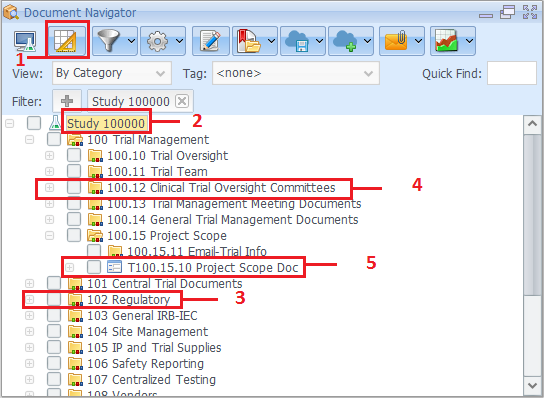
Task: Click the bookmark document folder icon
Action: coord(248,41)
